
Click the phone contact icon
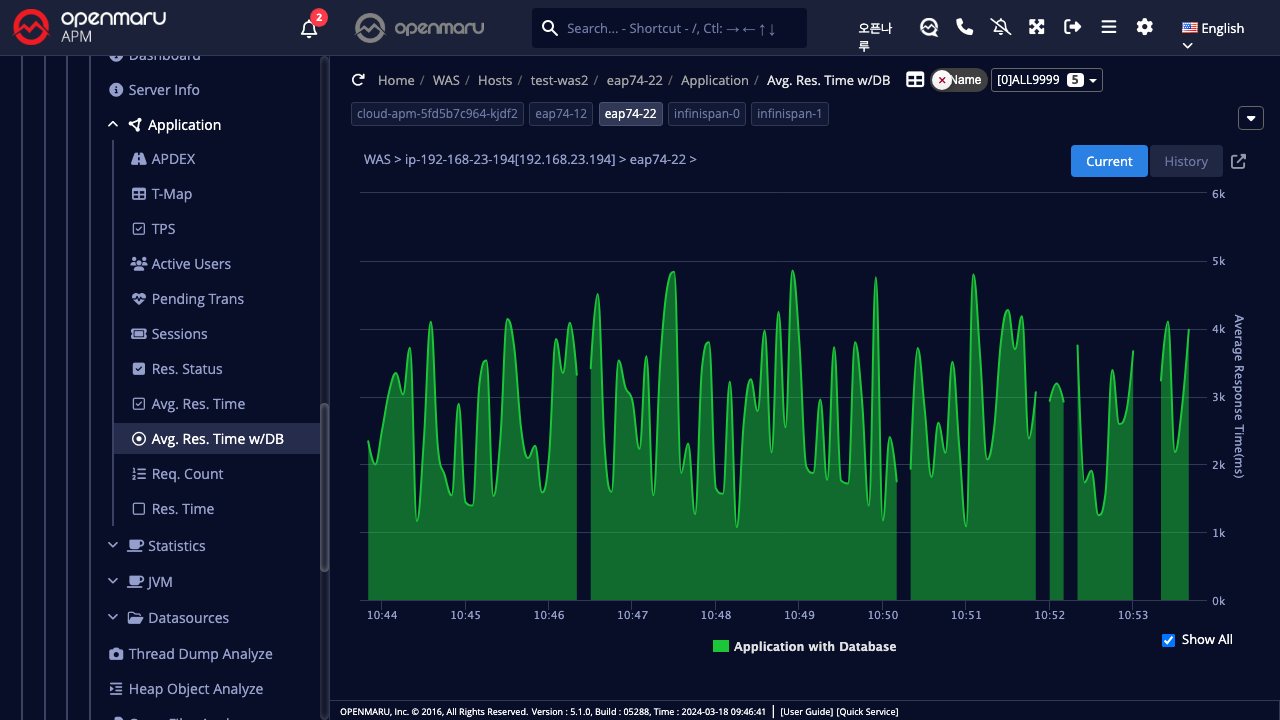(x=965, y=27)
